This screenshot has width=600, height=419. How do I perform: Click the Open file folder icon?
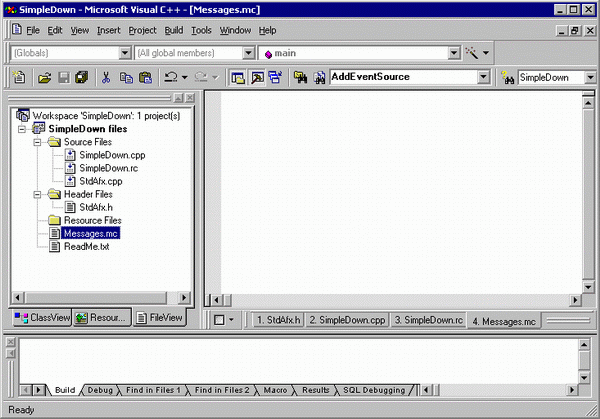45,78
